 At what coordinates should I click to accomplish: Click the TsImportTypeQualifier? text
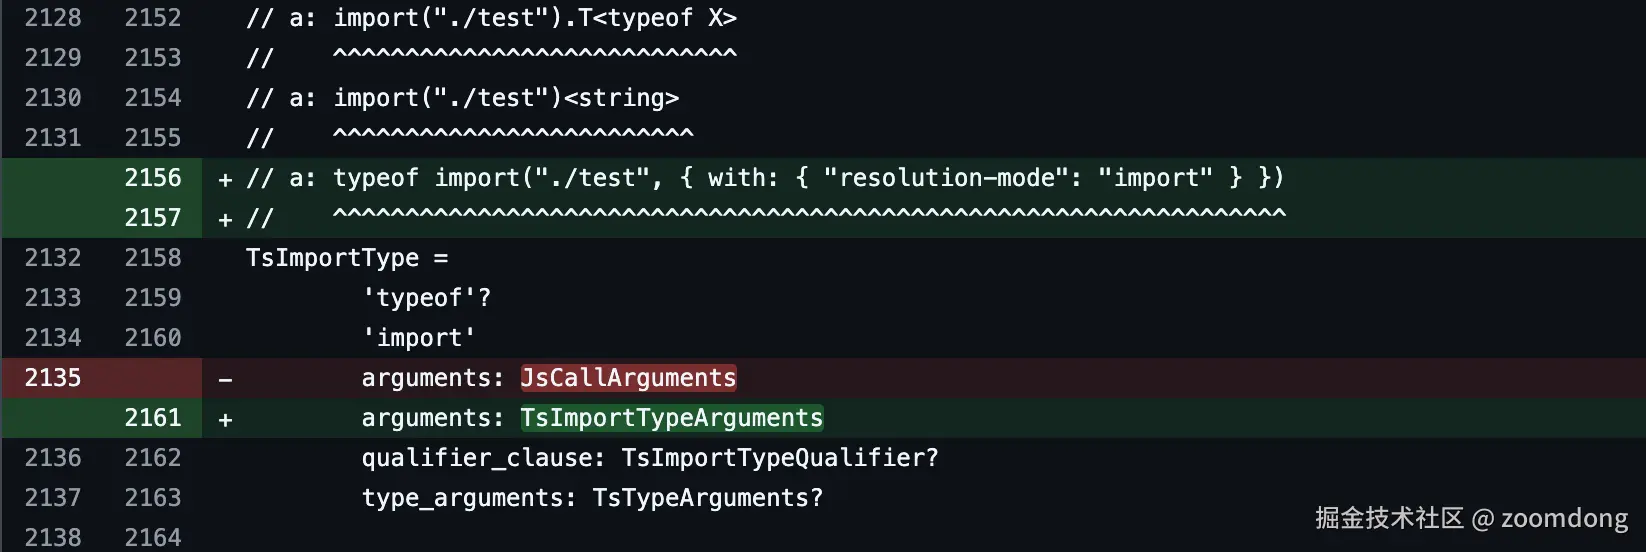tap(780, 458)
